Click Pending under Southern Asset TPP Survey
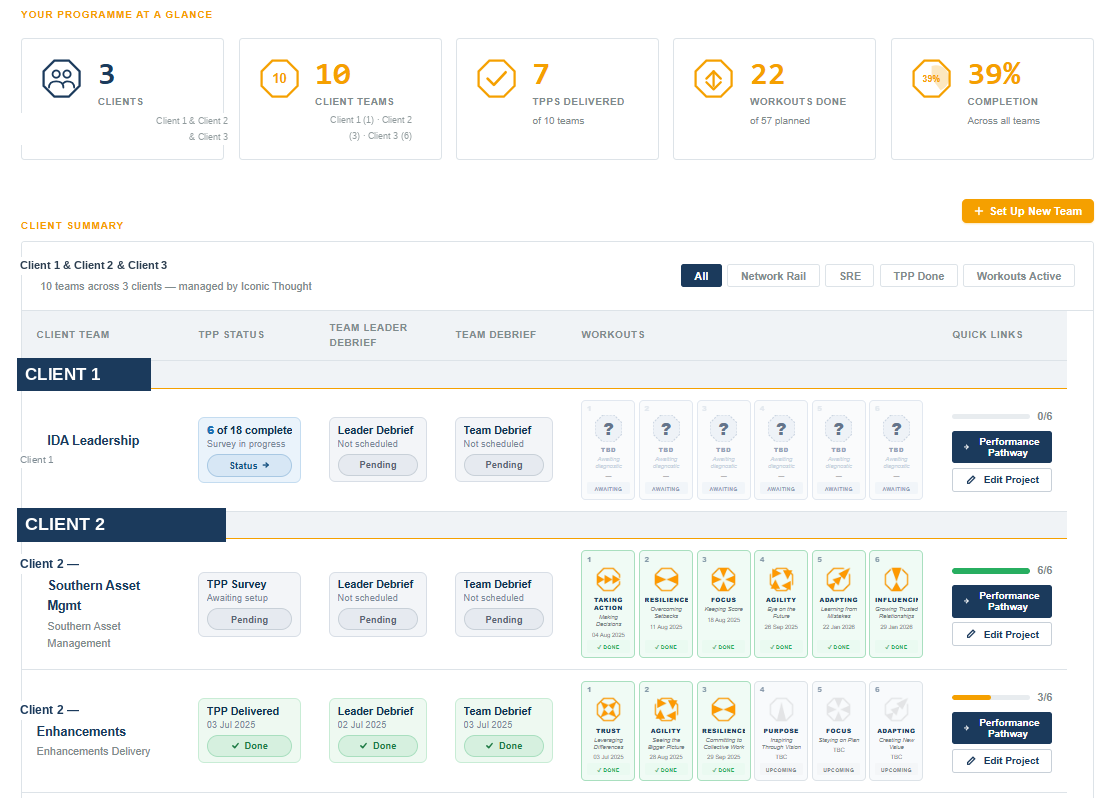The width and height of the screenshot is (1109, 798). tap(249, 620)
